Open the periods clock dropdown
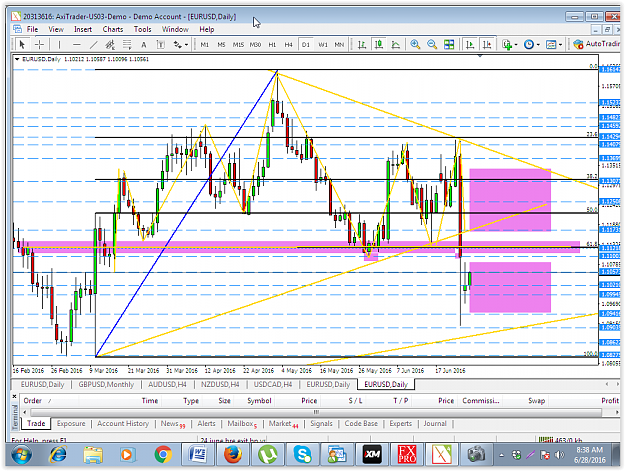The width and height of the screenshot is (625, 471). [x=532, y=44]
